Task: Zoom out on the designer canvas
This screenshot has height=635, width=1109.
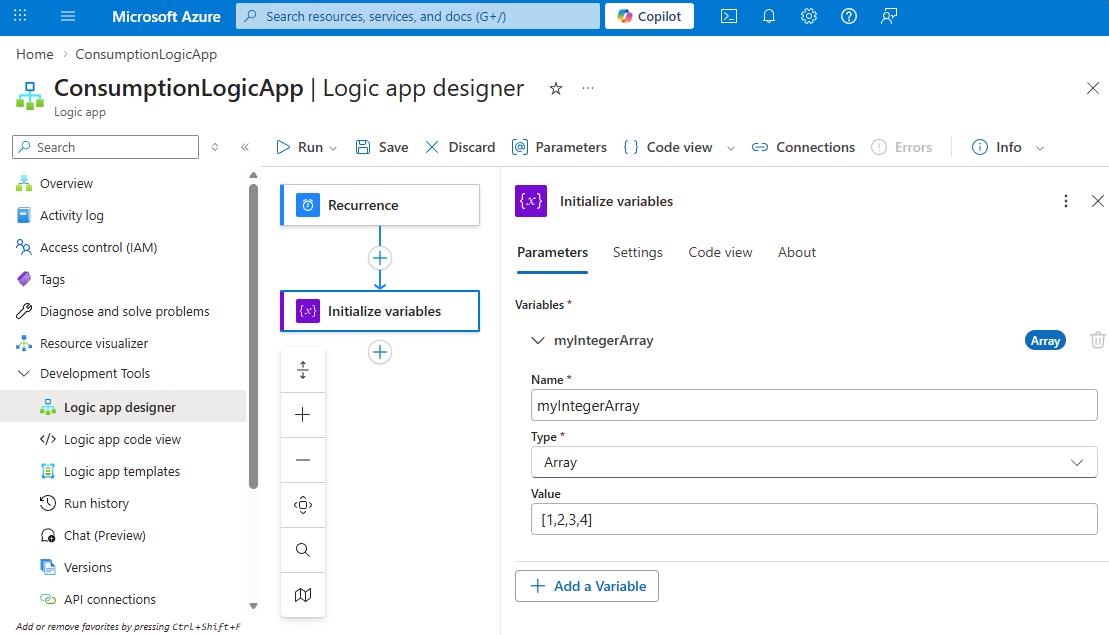Action: tap(303, 460)
